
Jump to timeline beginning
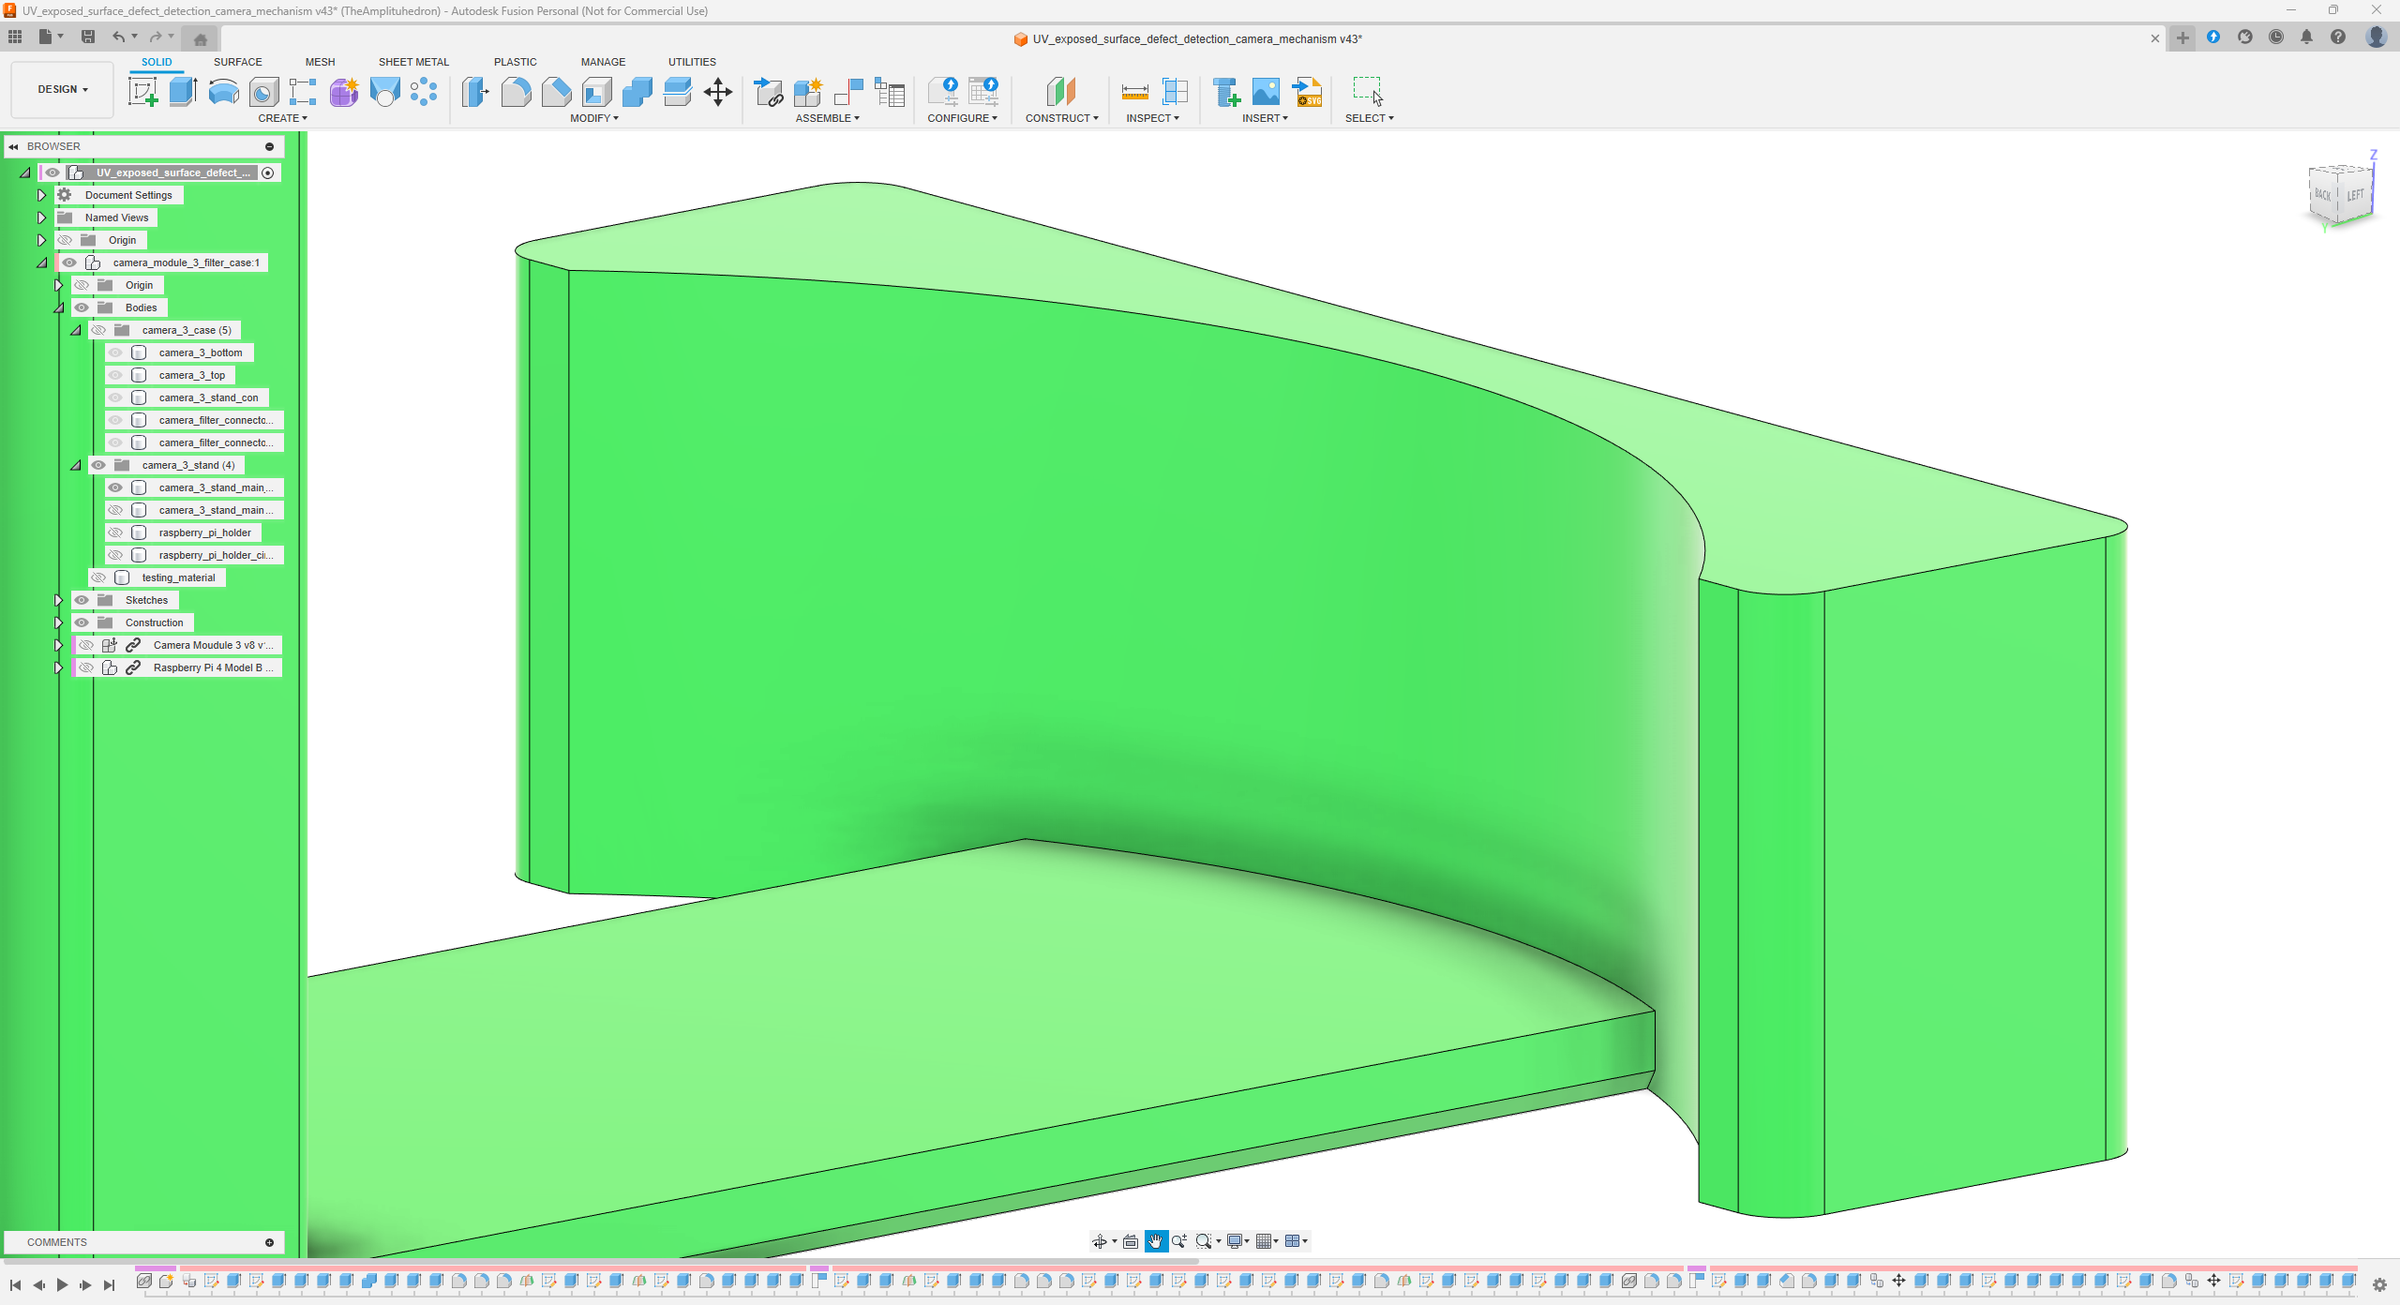click(15, 1285)
